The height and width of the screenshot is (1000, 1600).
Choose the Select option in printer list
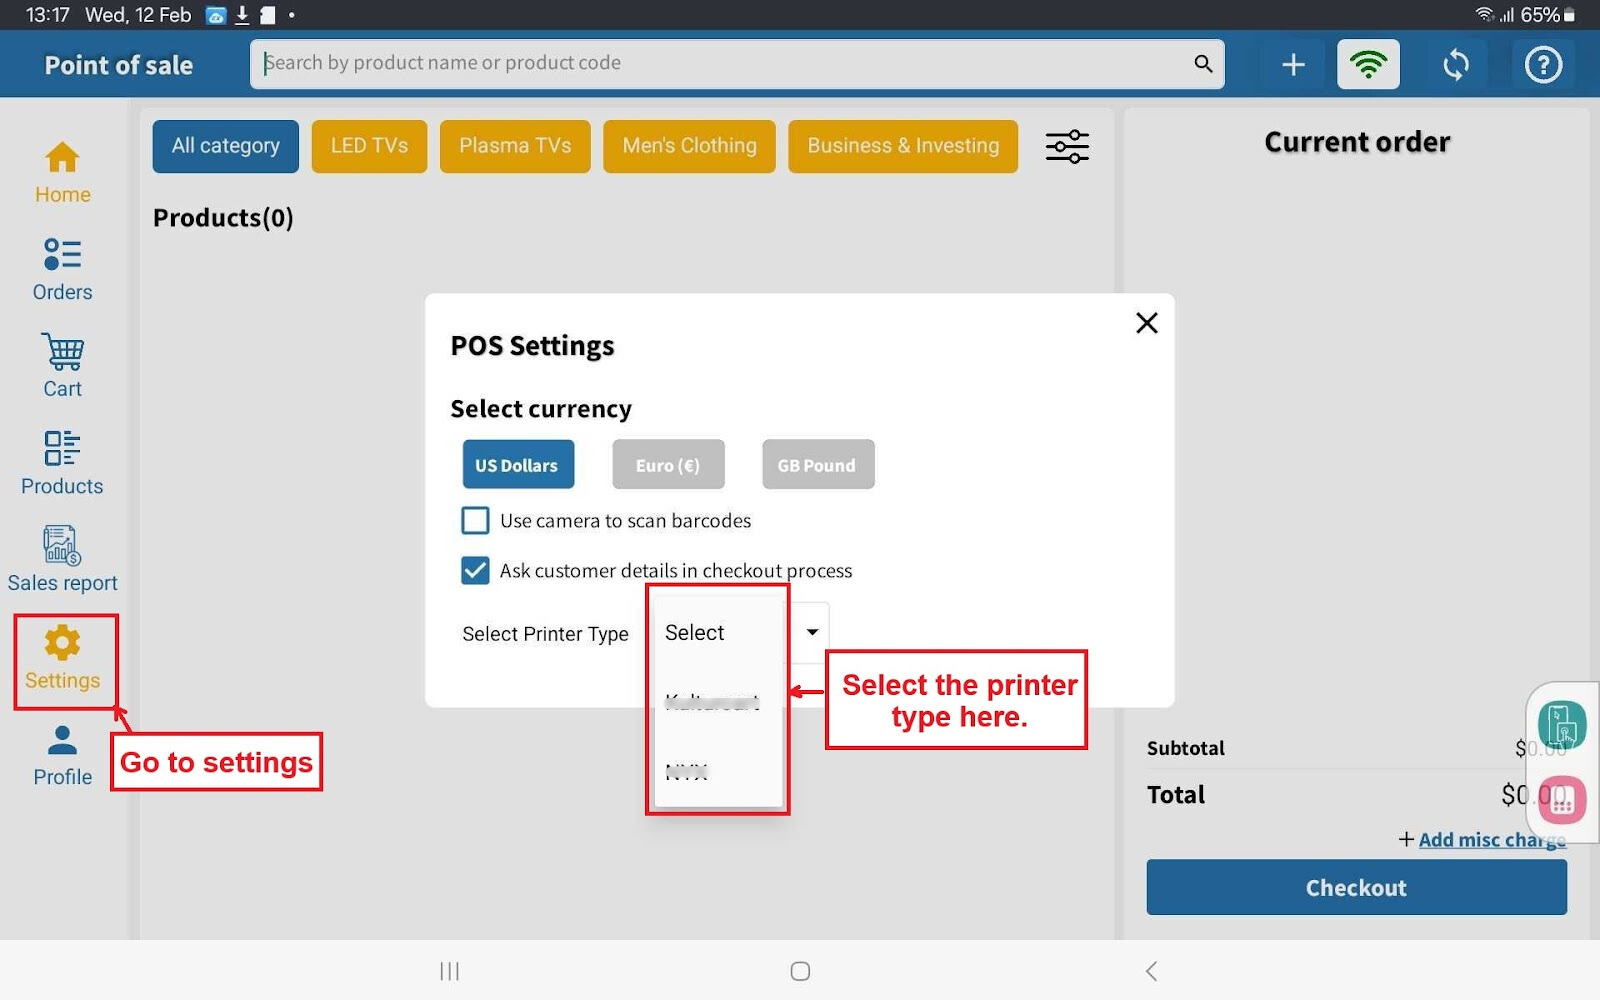click(695, 633)
